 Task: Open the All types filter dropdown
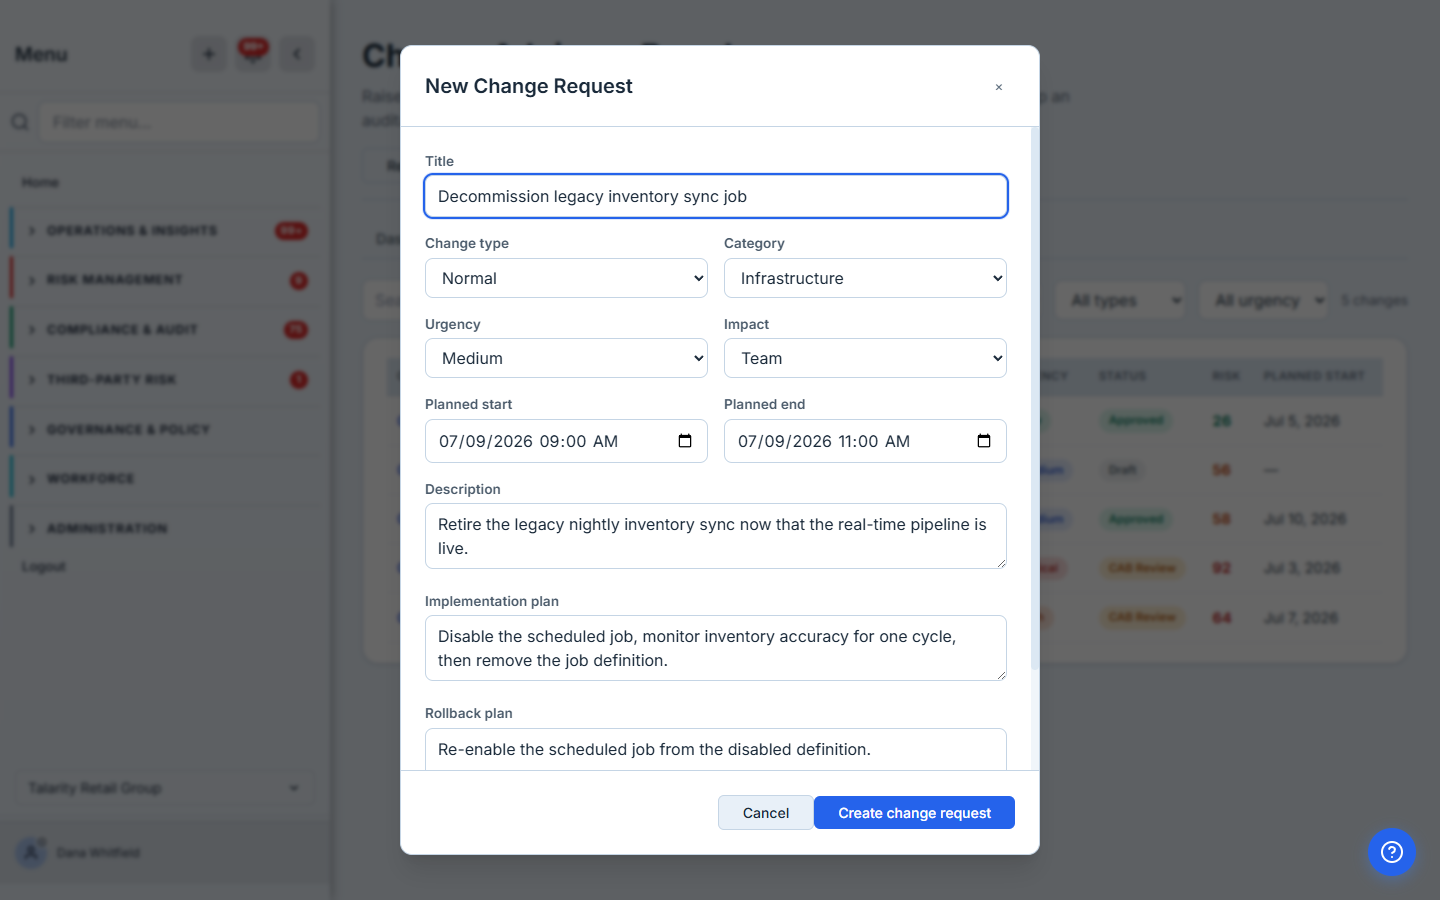tap(1120, 300)
